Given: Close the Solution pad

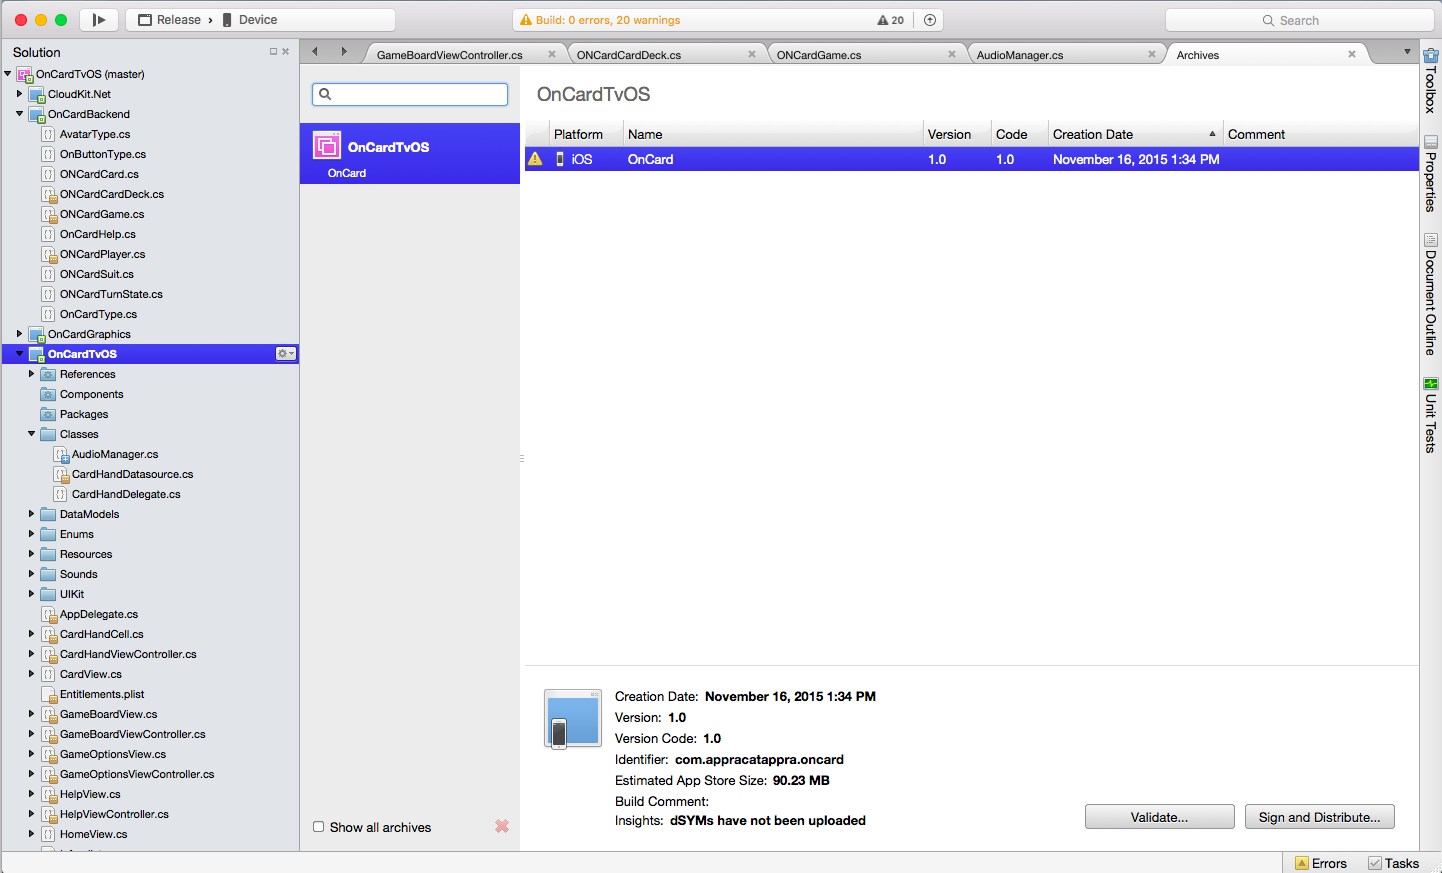Looking at the screenshot, I should click(x=286, y=52).
